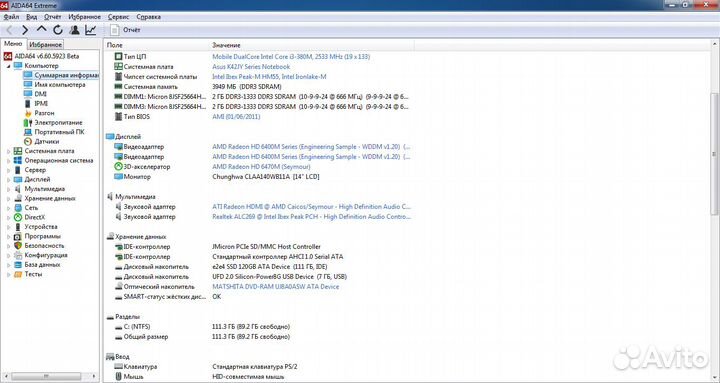Screen dimensions: 720x383
Task: Expand the Операционная система tree node
Action: click(x=8, y=161)
